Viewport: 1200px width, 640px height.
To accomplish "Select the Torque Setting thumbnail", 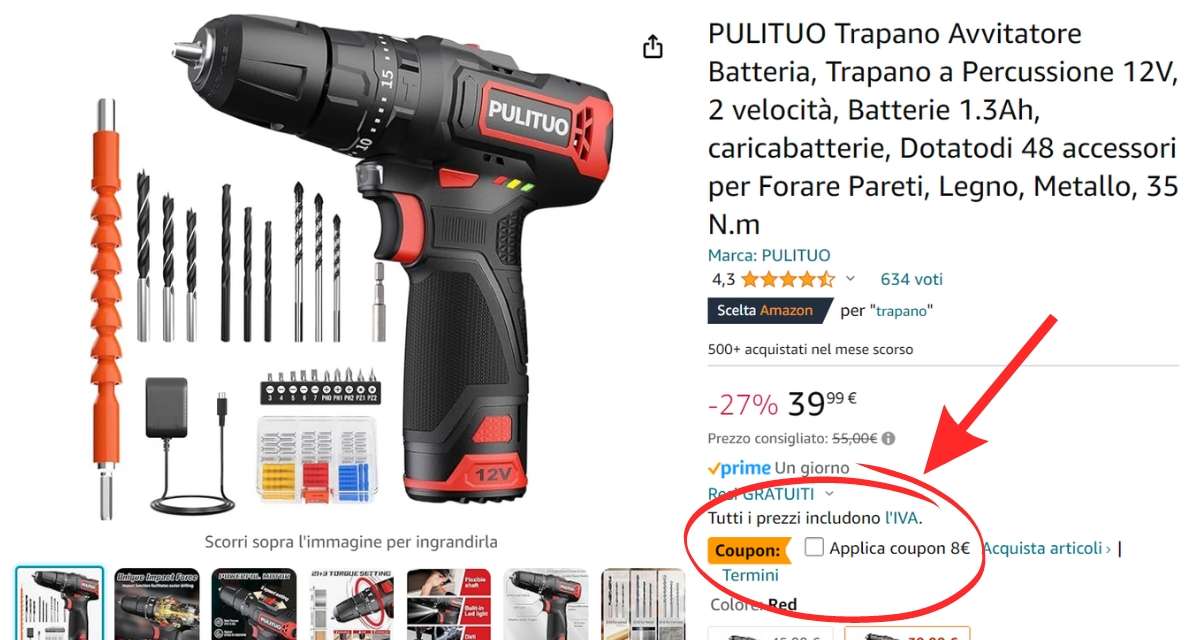I will (x=351, y=604).
